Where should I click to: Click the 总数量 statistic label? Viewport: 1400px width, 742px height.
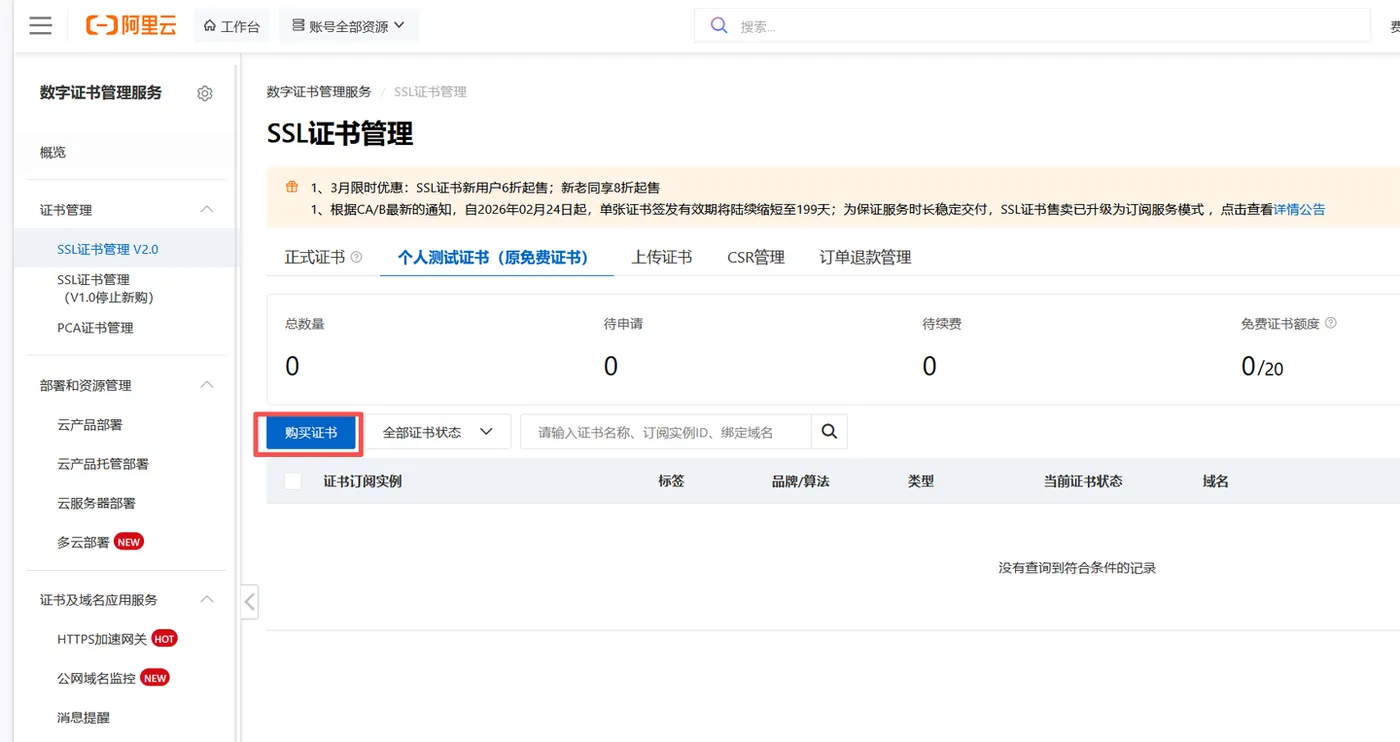coord(305,324)
